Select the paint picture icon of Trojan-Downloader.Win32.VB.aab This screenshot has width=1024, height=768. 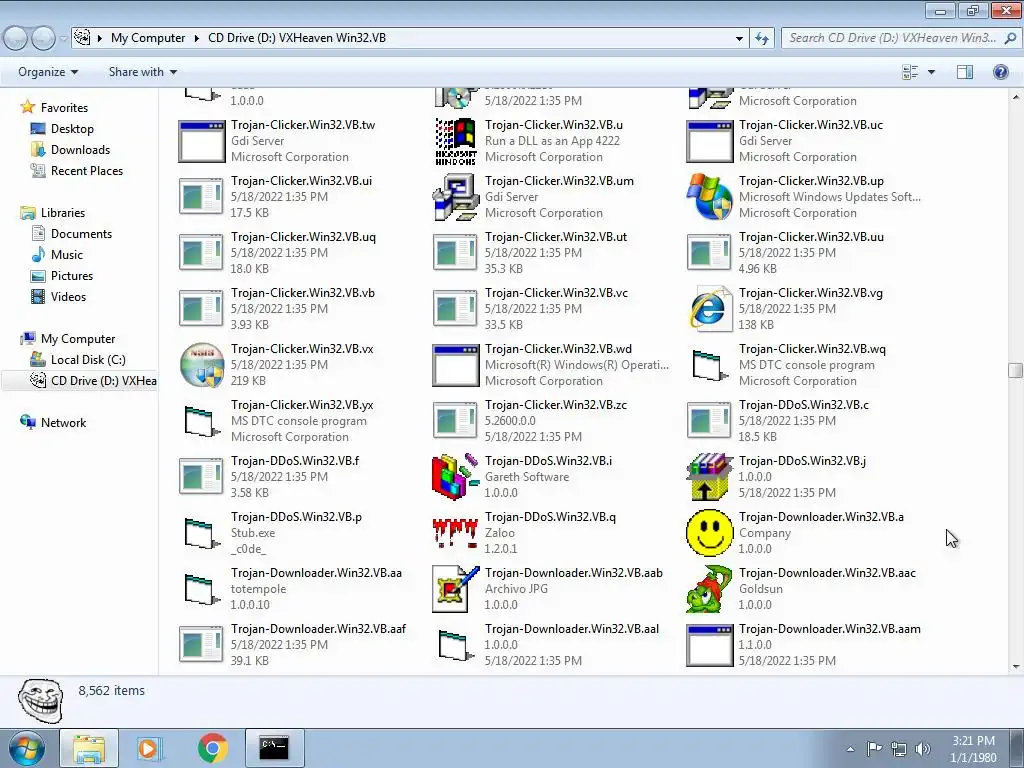(x=456, y=589)
